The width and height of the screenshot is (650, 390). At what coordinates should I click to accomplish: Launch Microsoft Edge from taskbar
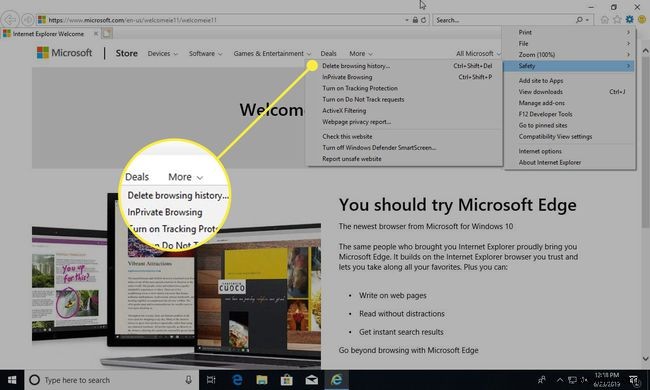[237, 380]
